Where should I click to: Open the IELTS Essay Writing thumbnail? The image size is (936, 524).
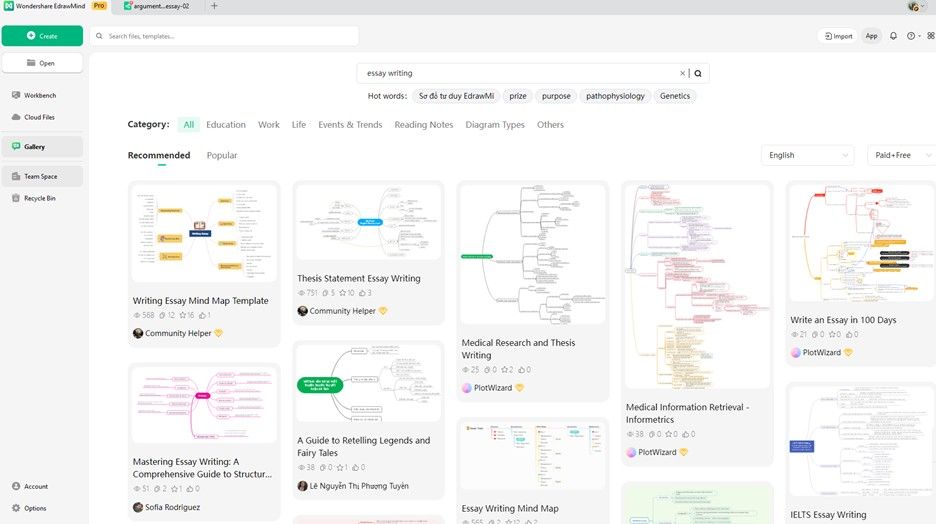(862, 441)
